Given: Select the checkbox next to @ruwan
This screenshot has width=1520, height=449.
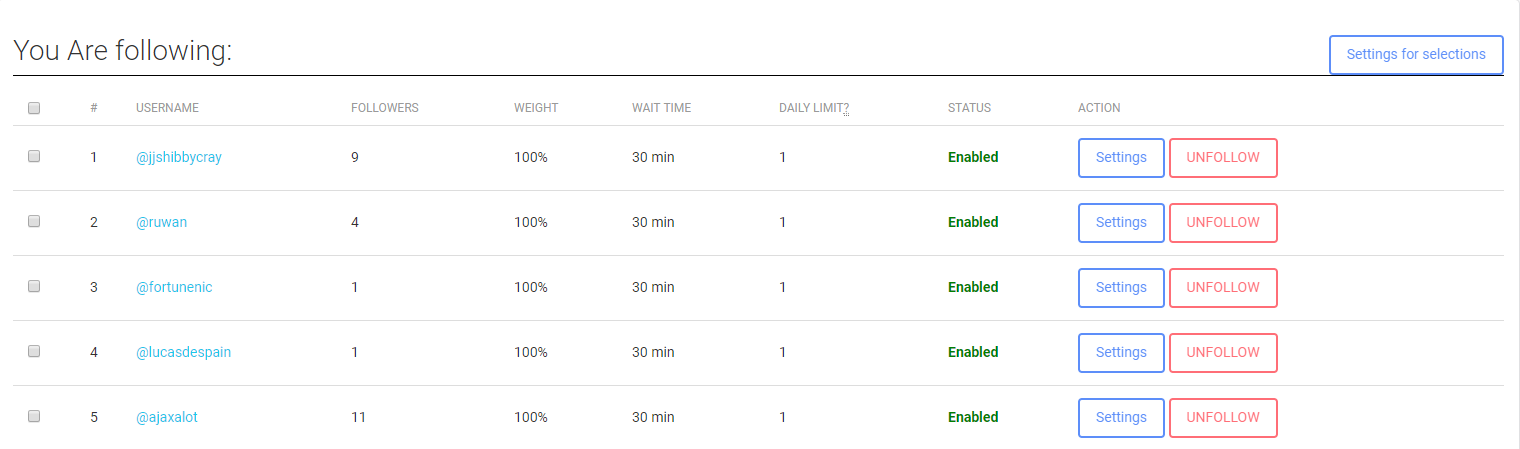Looking at the screenshot, I should point(34,221).
